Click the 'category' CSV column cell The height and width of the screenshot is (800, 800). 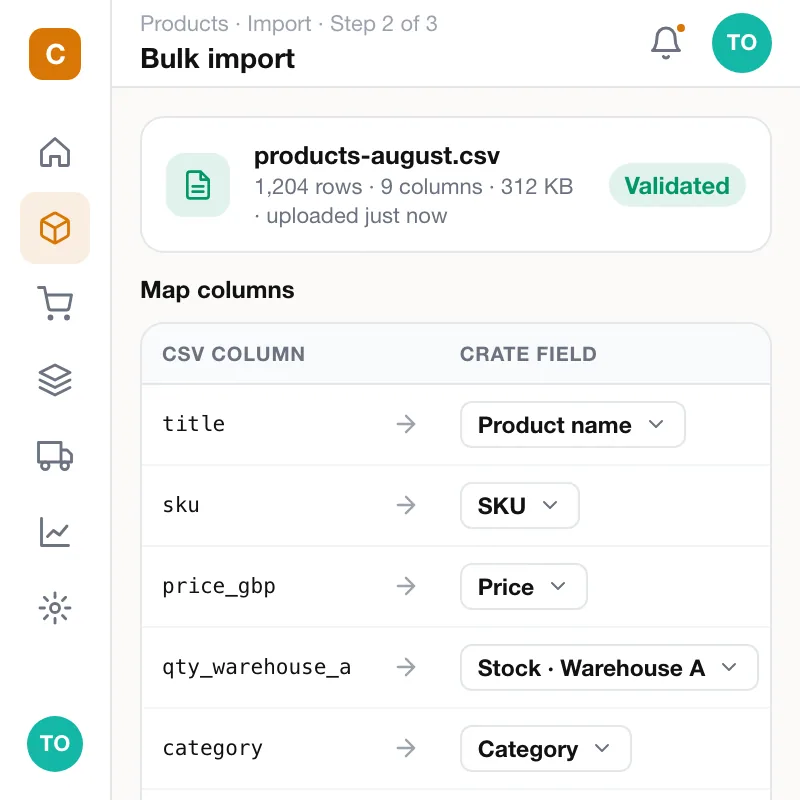click(213, 748)
